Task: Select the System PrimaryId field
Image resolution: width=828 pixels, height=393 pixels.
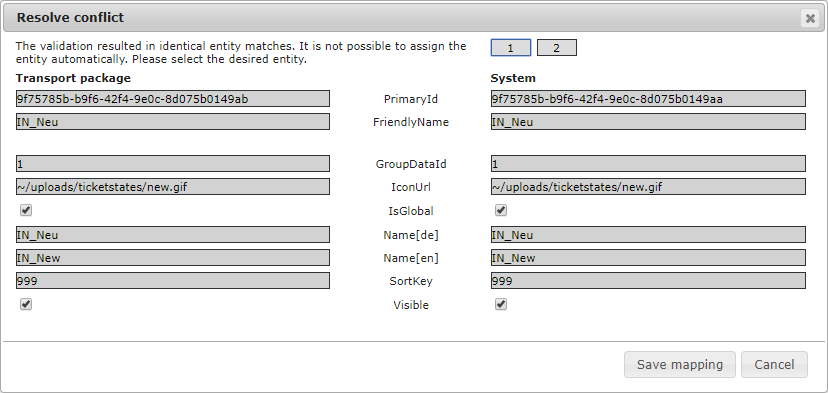Action: (x=648, y=98)
